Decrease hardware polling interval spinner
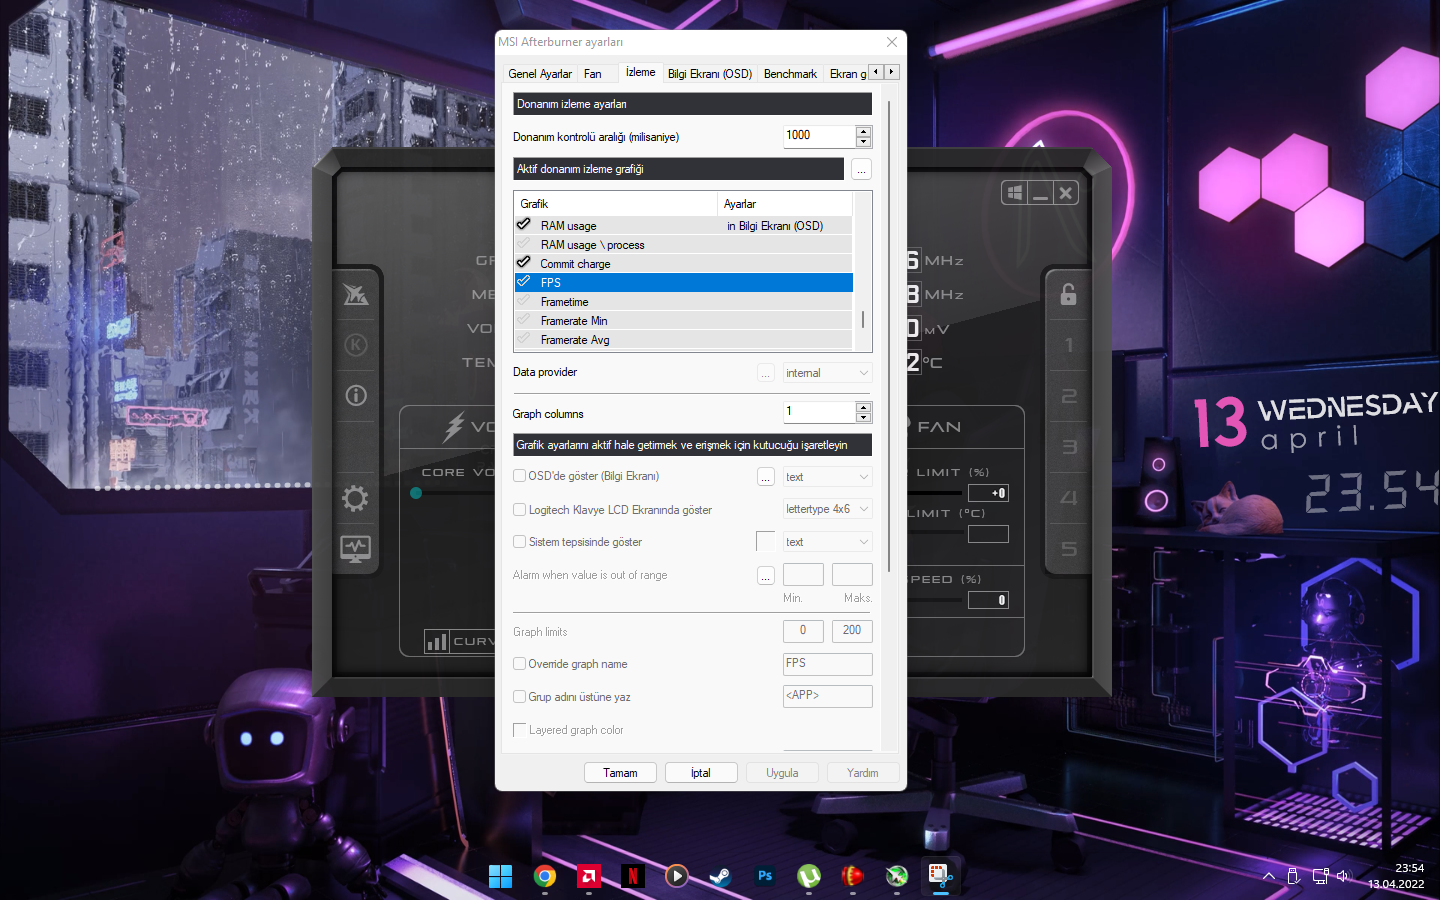Screen dimensions: 1440x900 tap(864, 142)
